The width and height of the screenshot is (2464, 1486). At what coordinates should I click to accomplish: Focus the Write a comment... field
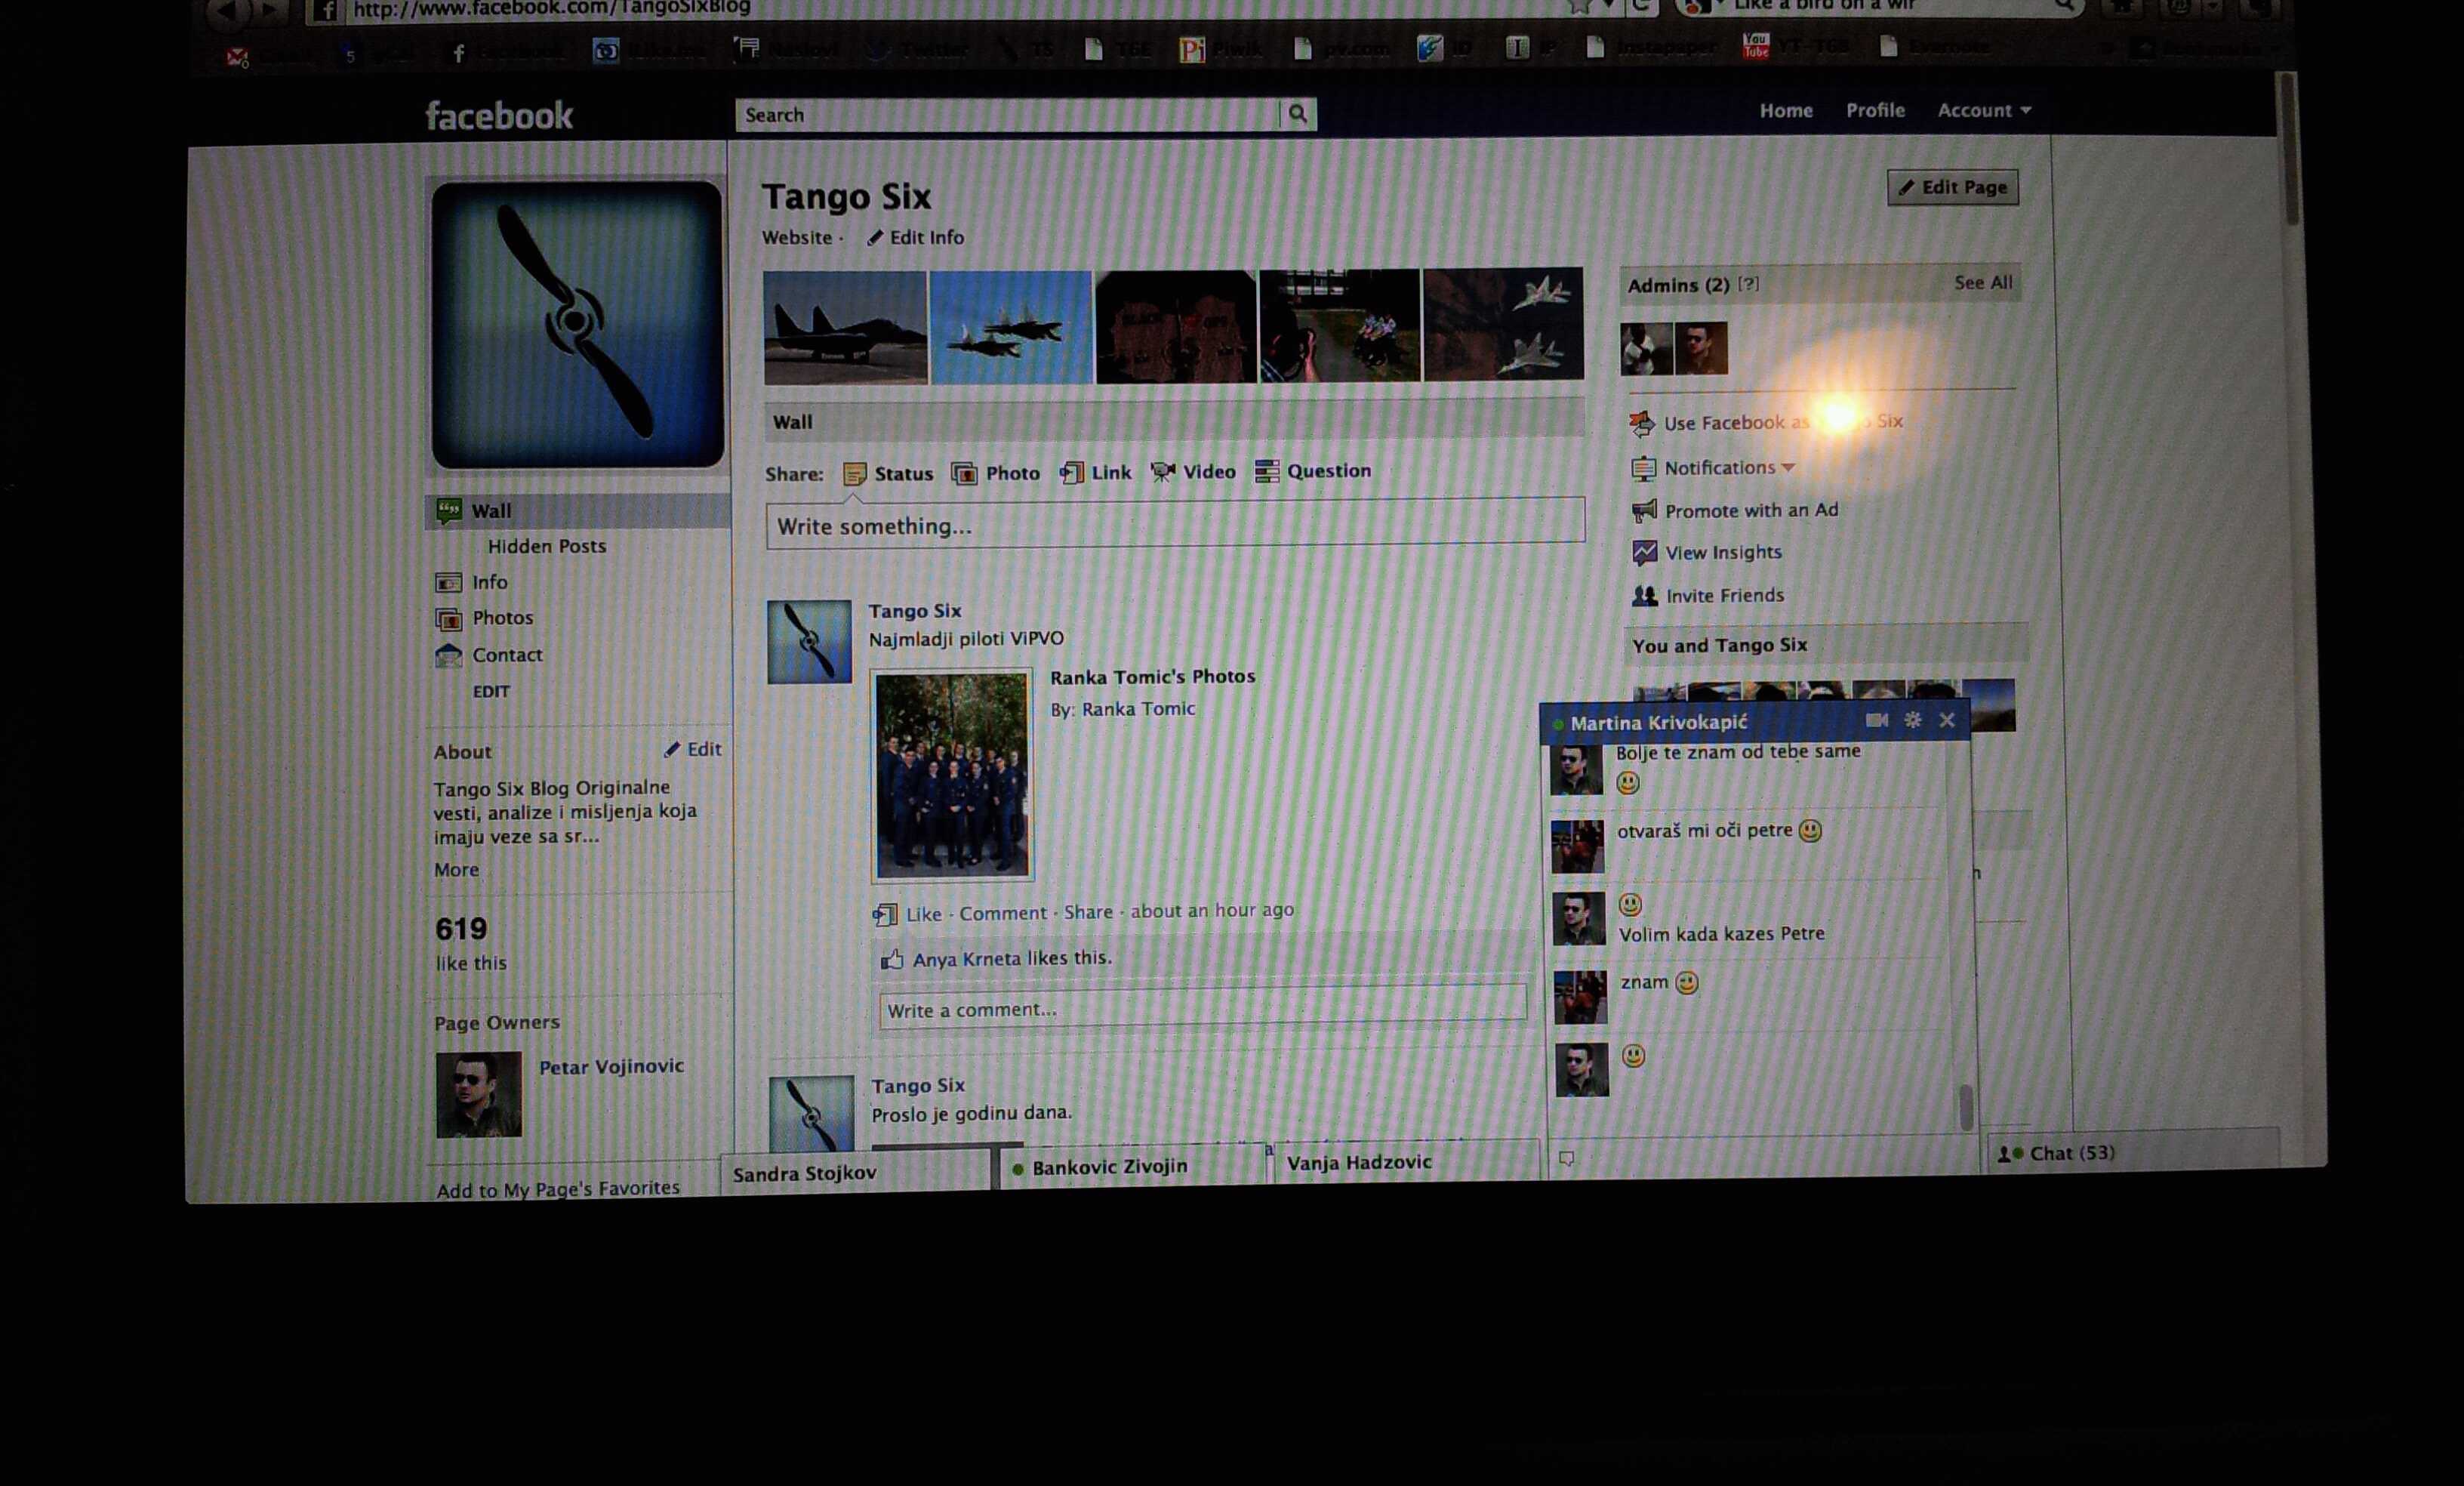pos(1202,1008)
